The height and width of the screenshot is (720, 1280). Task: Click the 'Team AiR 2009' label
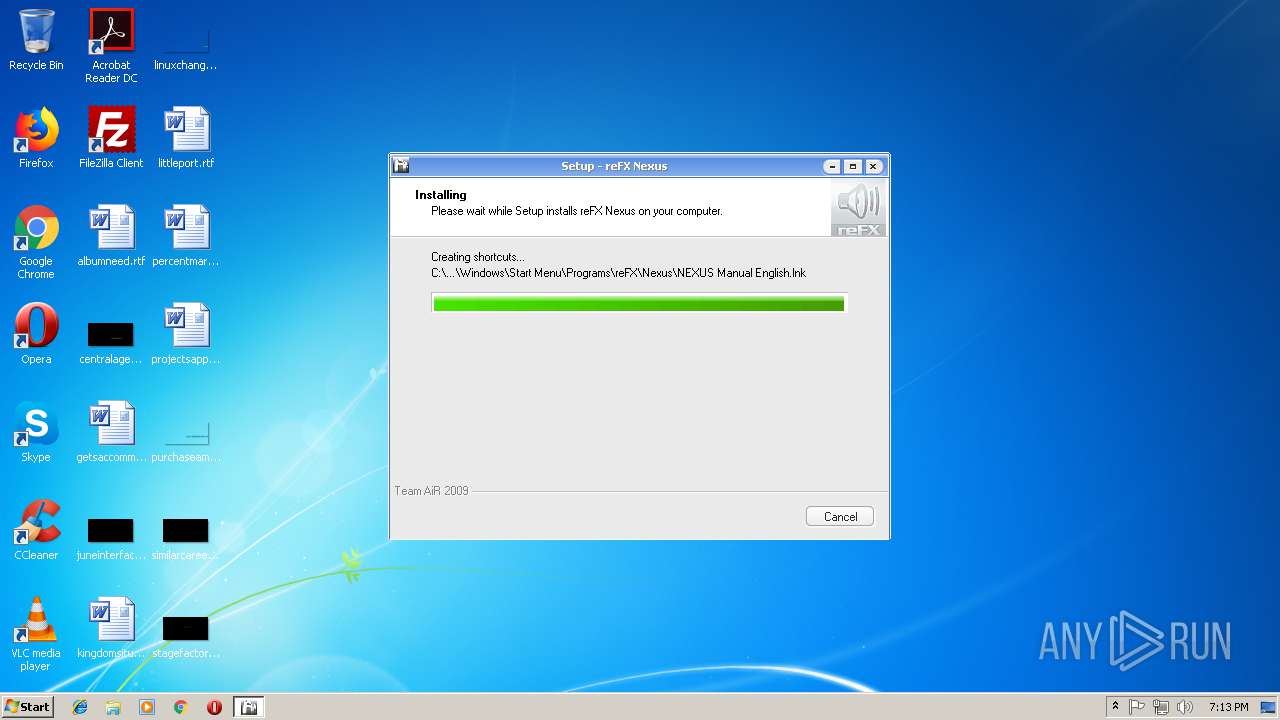pos(431,491)
